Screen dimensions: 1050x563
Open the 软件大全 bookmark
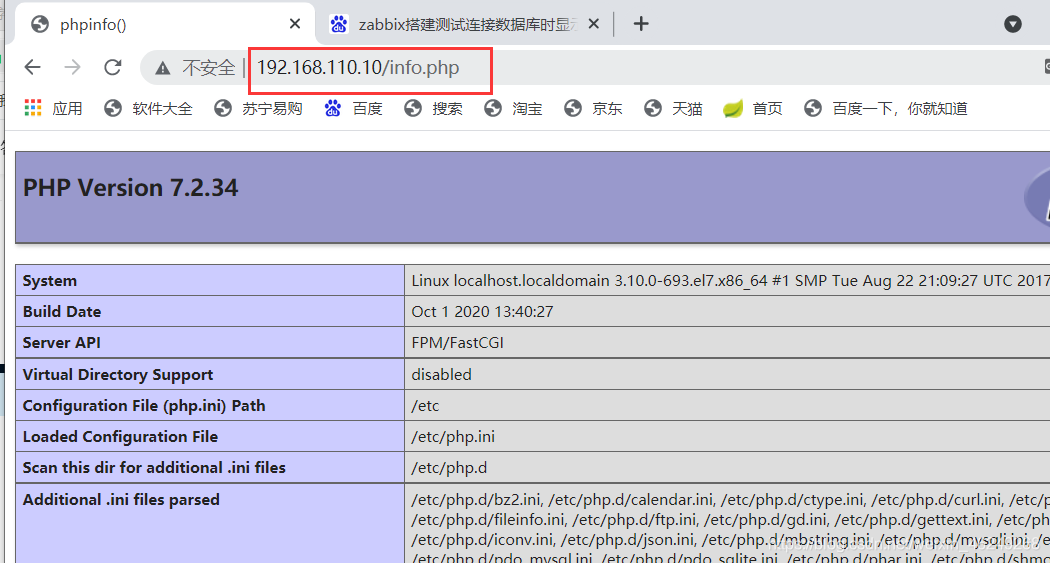[x=148, y=108]
